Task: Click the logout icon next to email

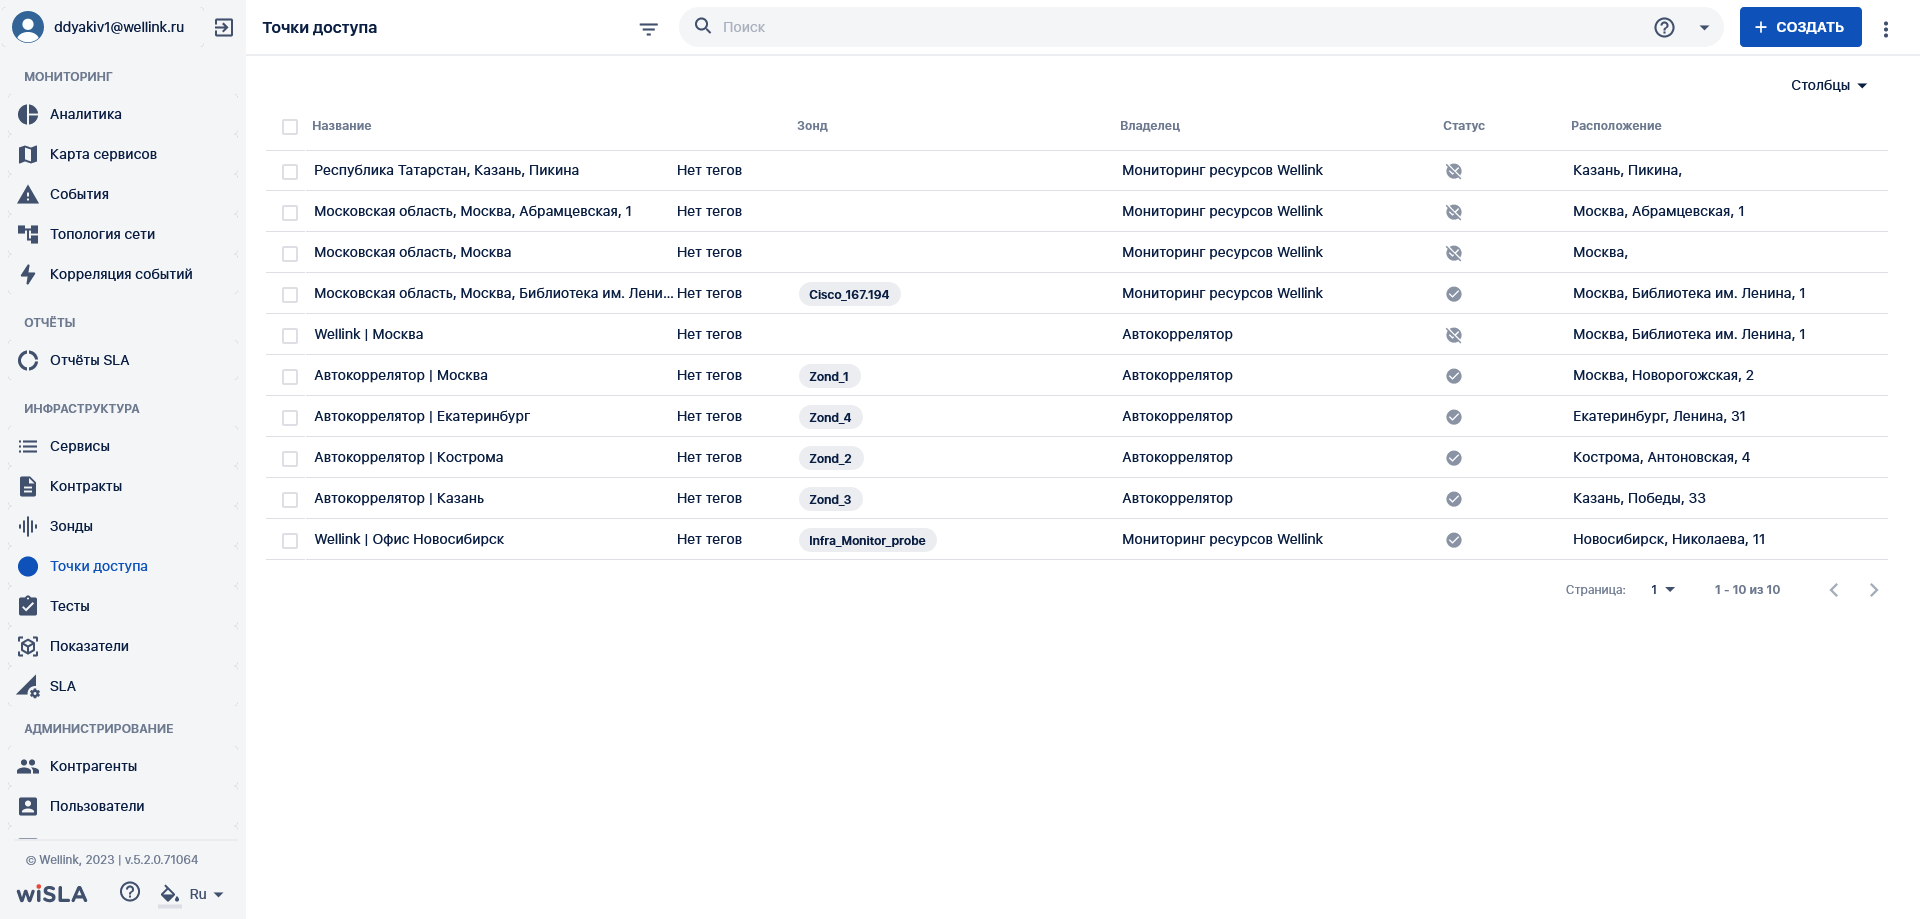Action: pyautogui.click(x=224, y=27)
